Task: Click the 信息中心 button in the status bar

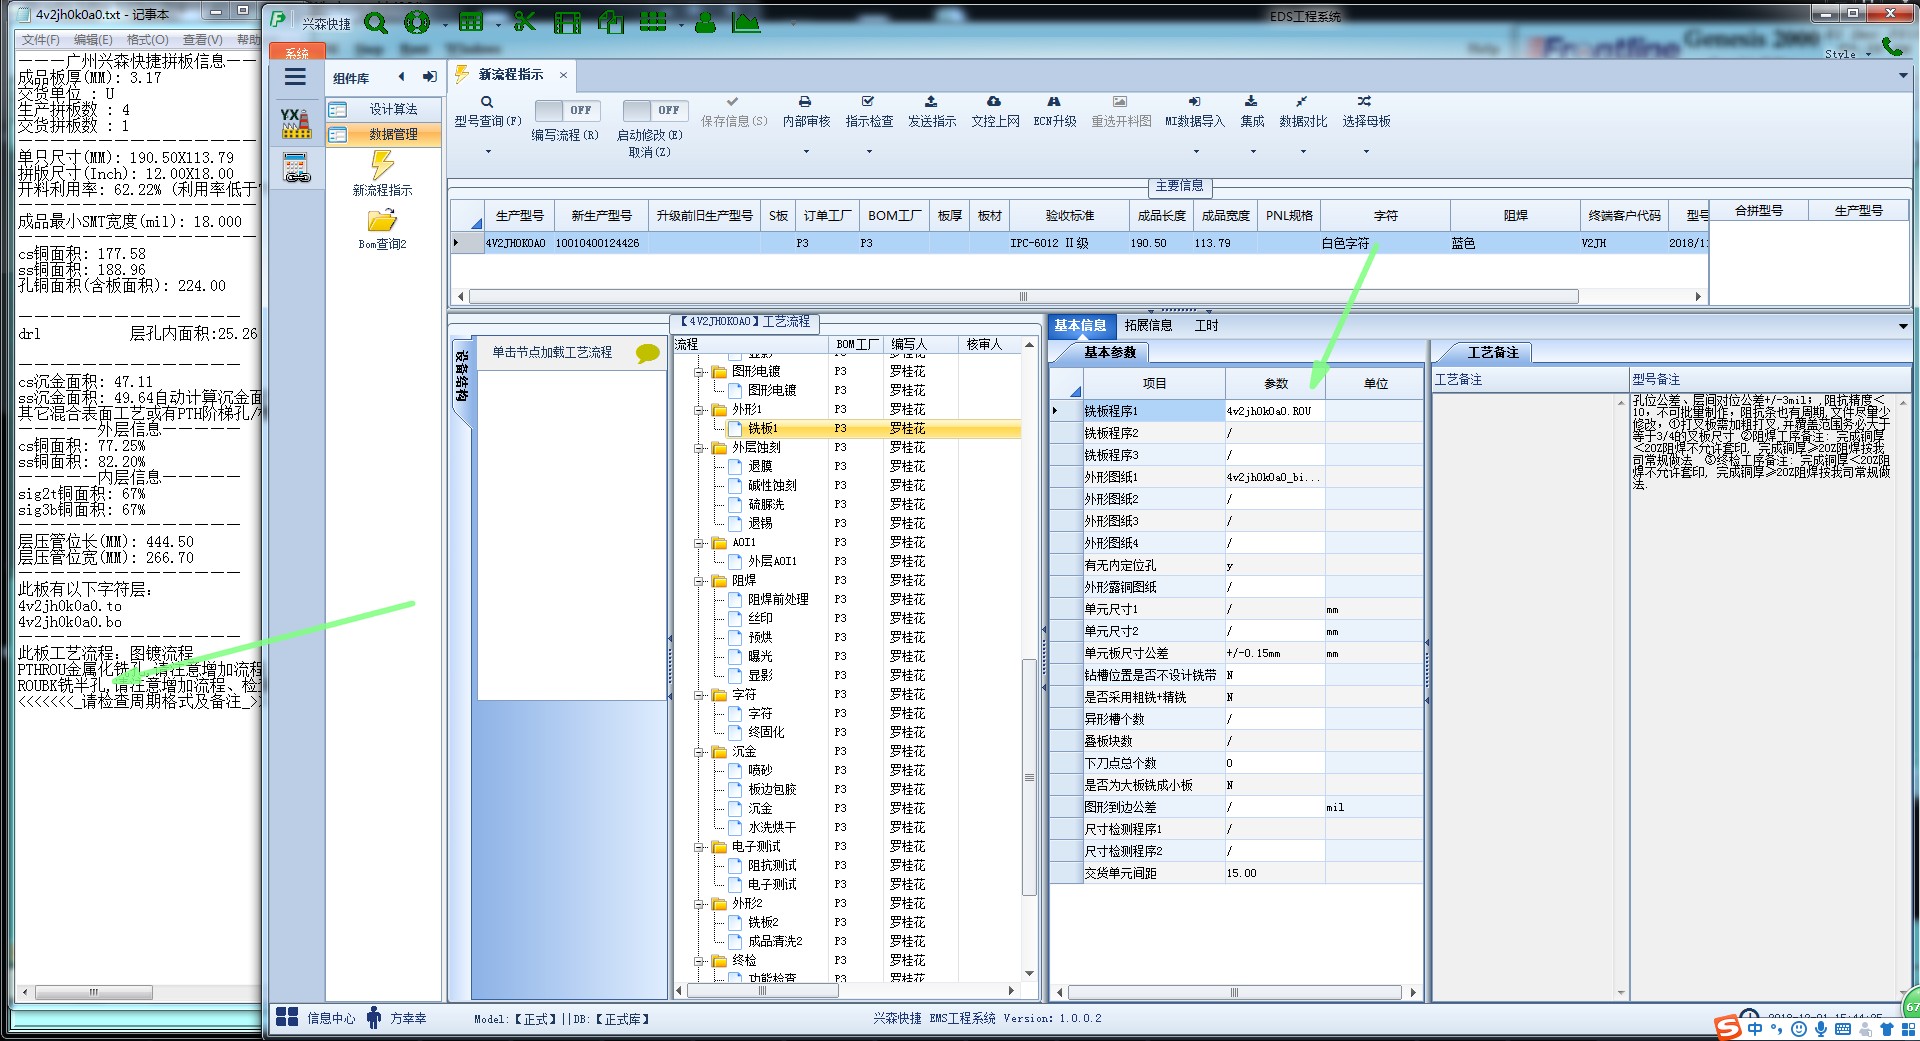Action: 316,1018
